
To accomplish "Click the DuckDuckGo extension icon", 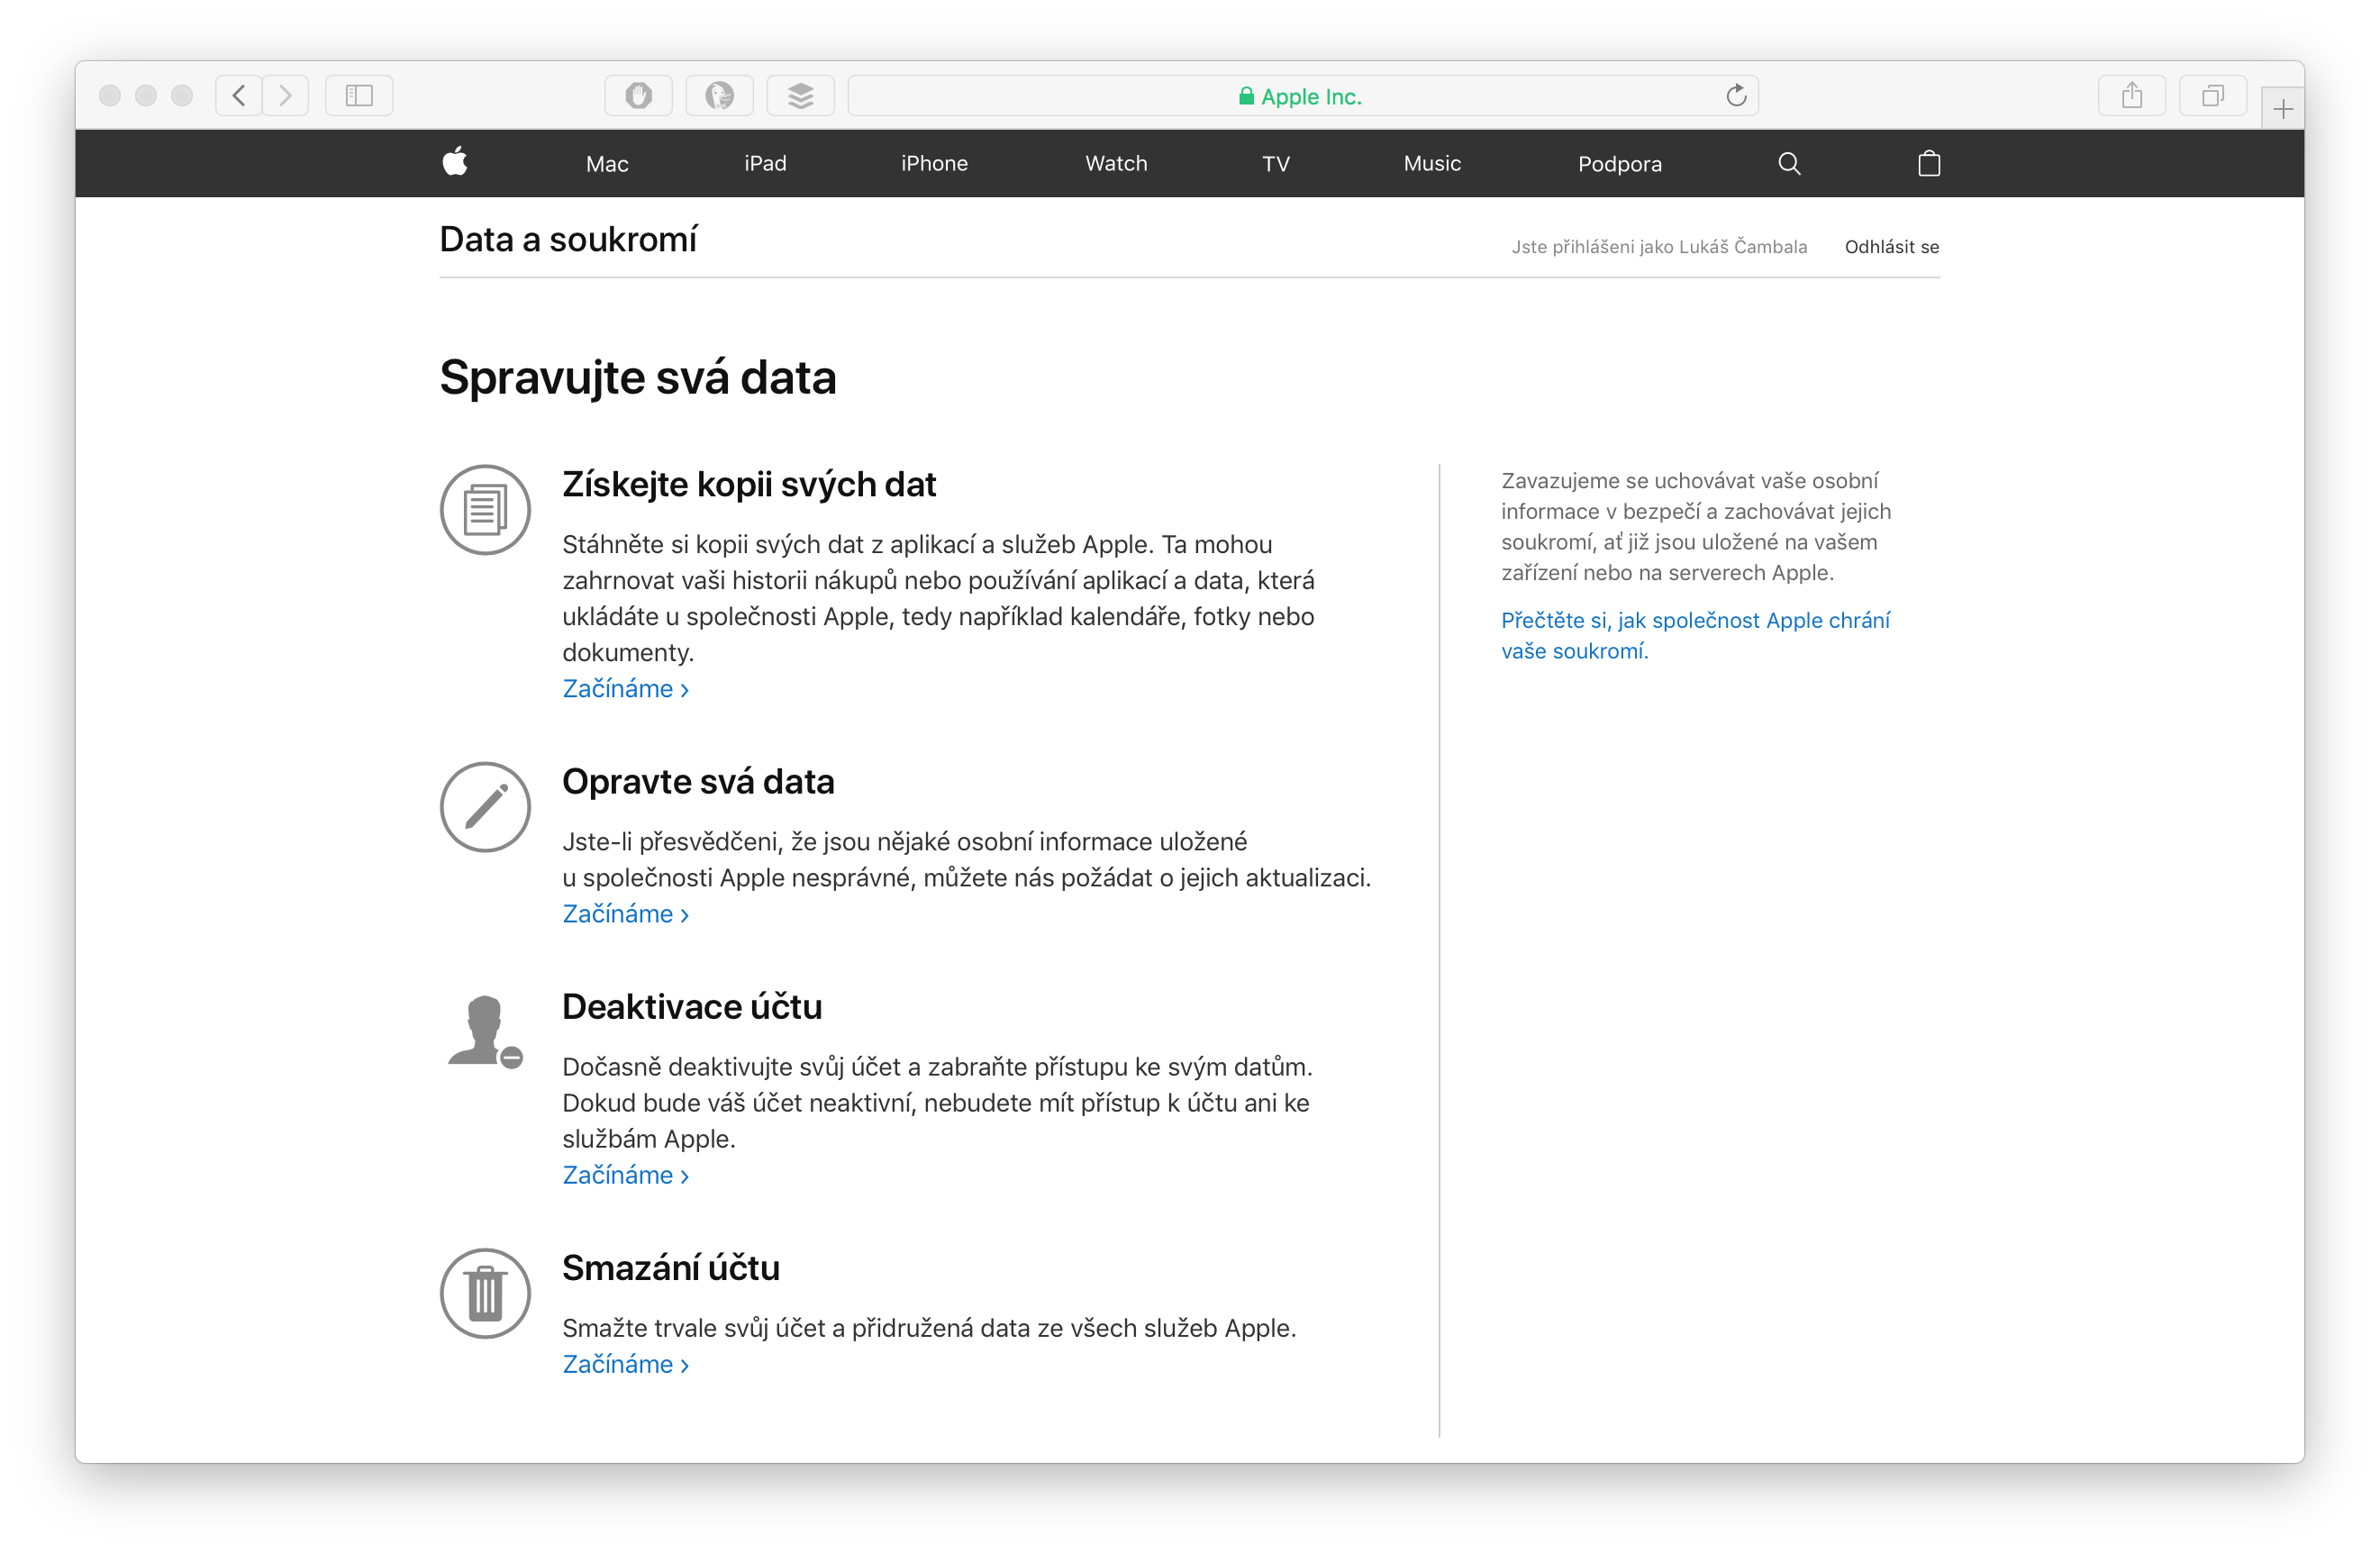I will pyautogui.click(x=719, y=96).
